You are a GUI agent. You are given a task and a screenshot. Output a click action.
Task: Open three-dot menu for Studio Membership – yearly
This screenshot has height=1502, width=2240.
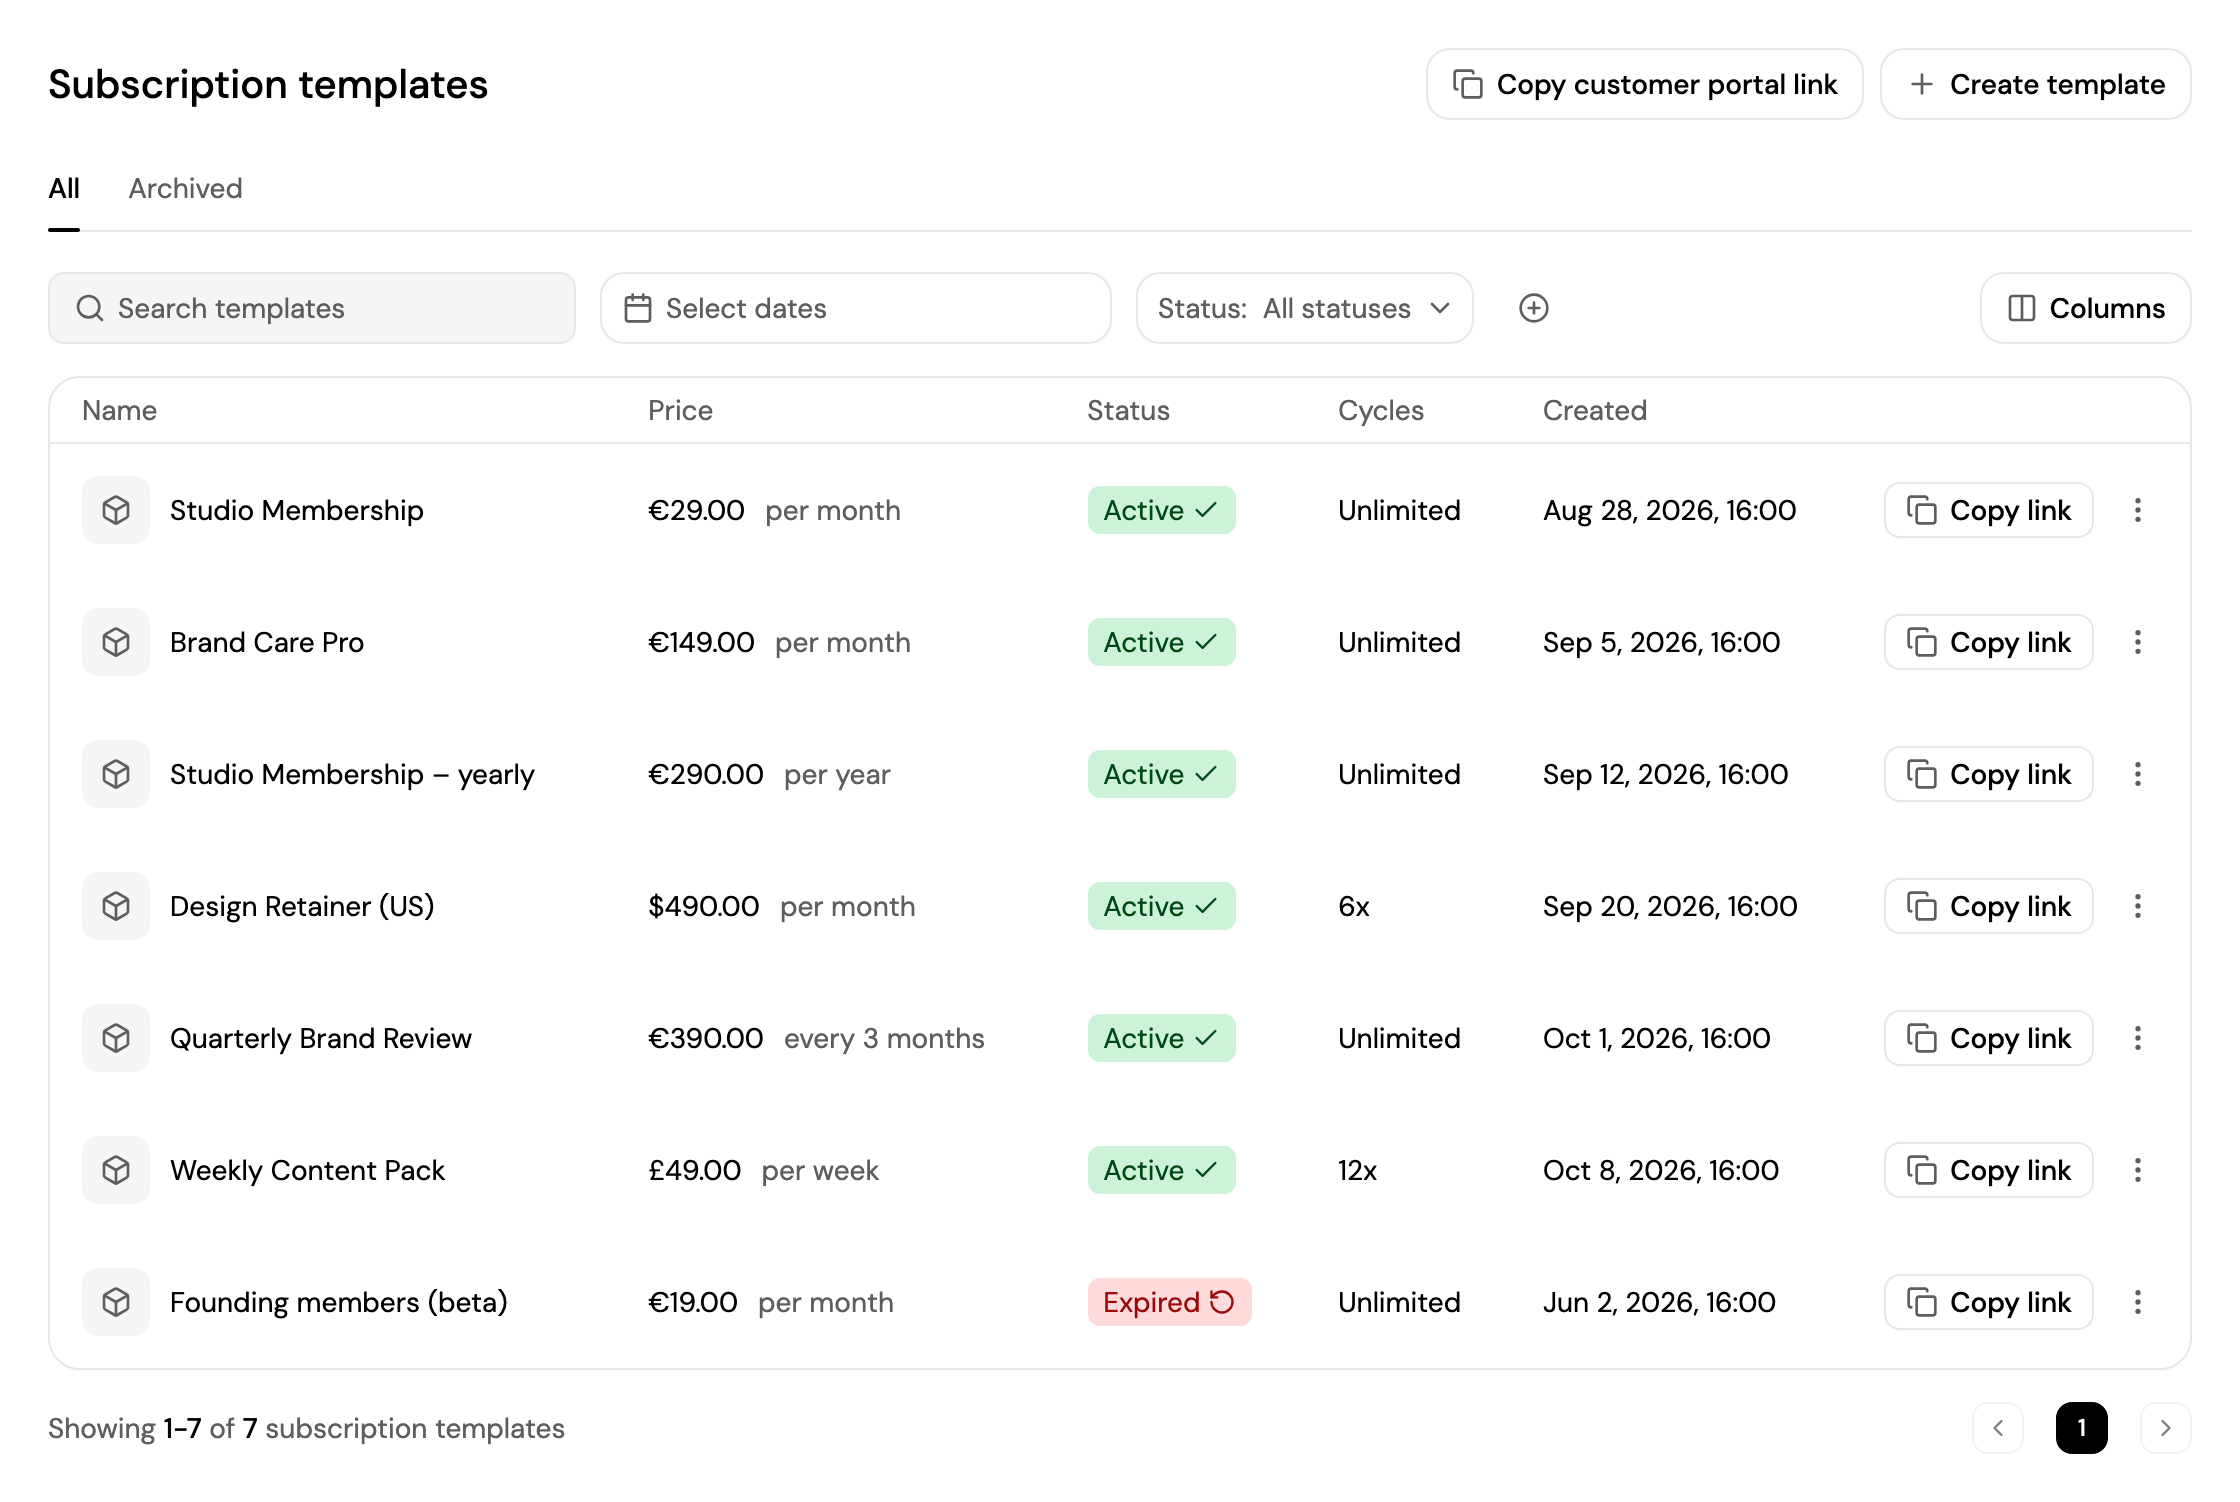click(2138, 774)
